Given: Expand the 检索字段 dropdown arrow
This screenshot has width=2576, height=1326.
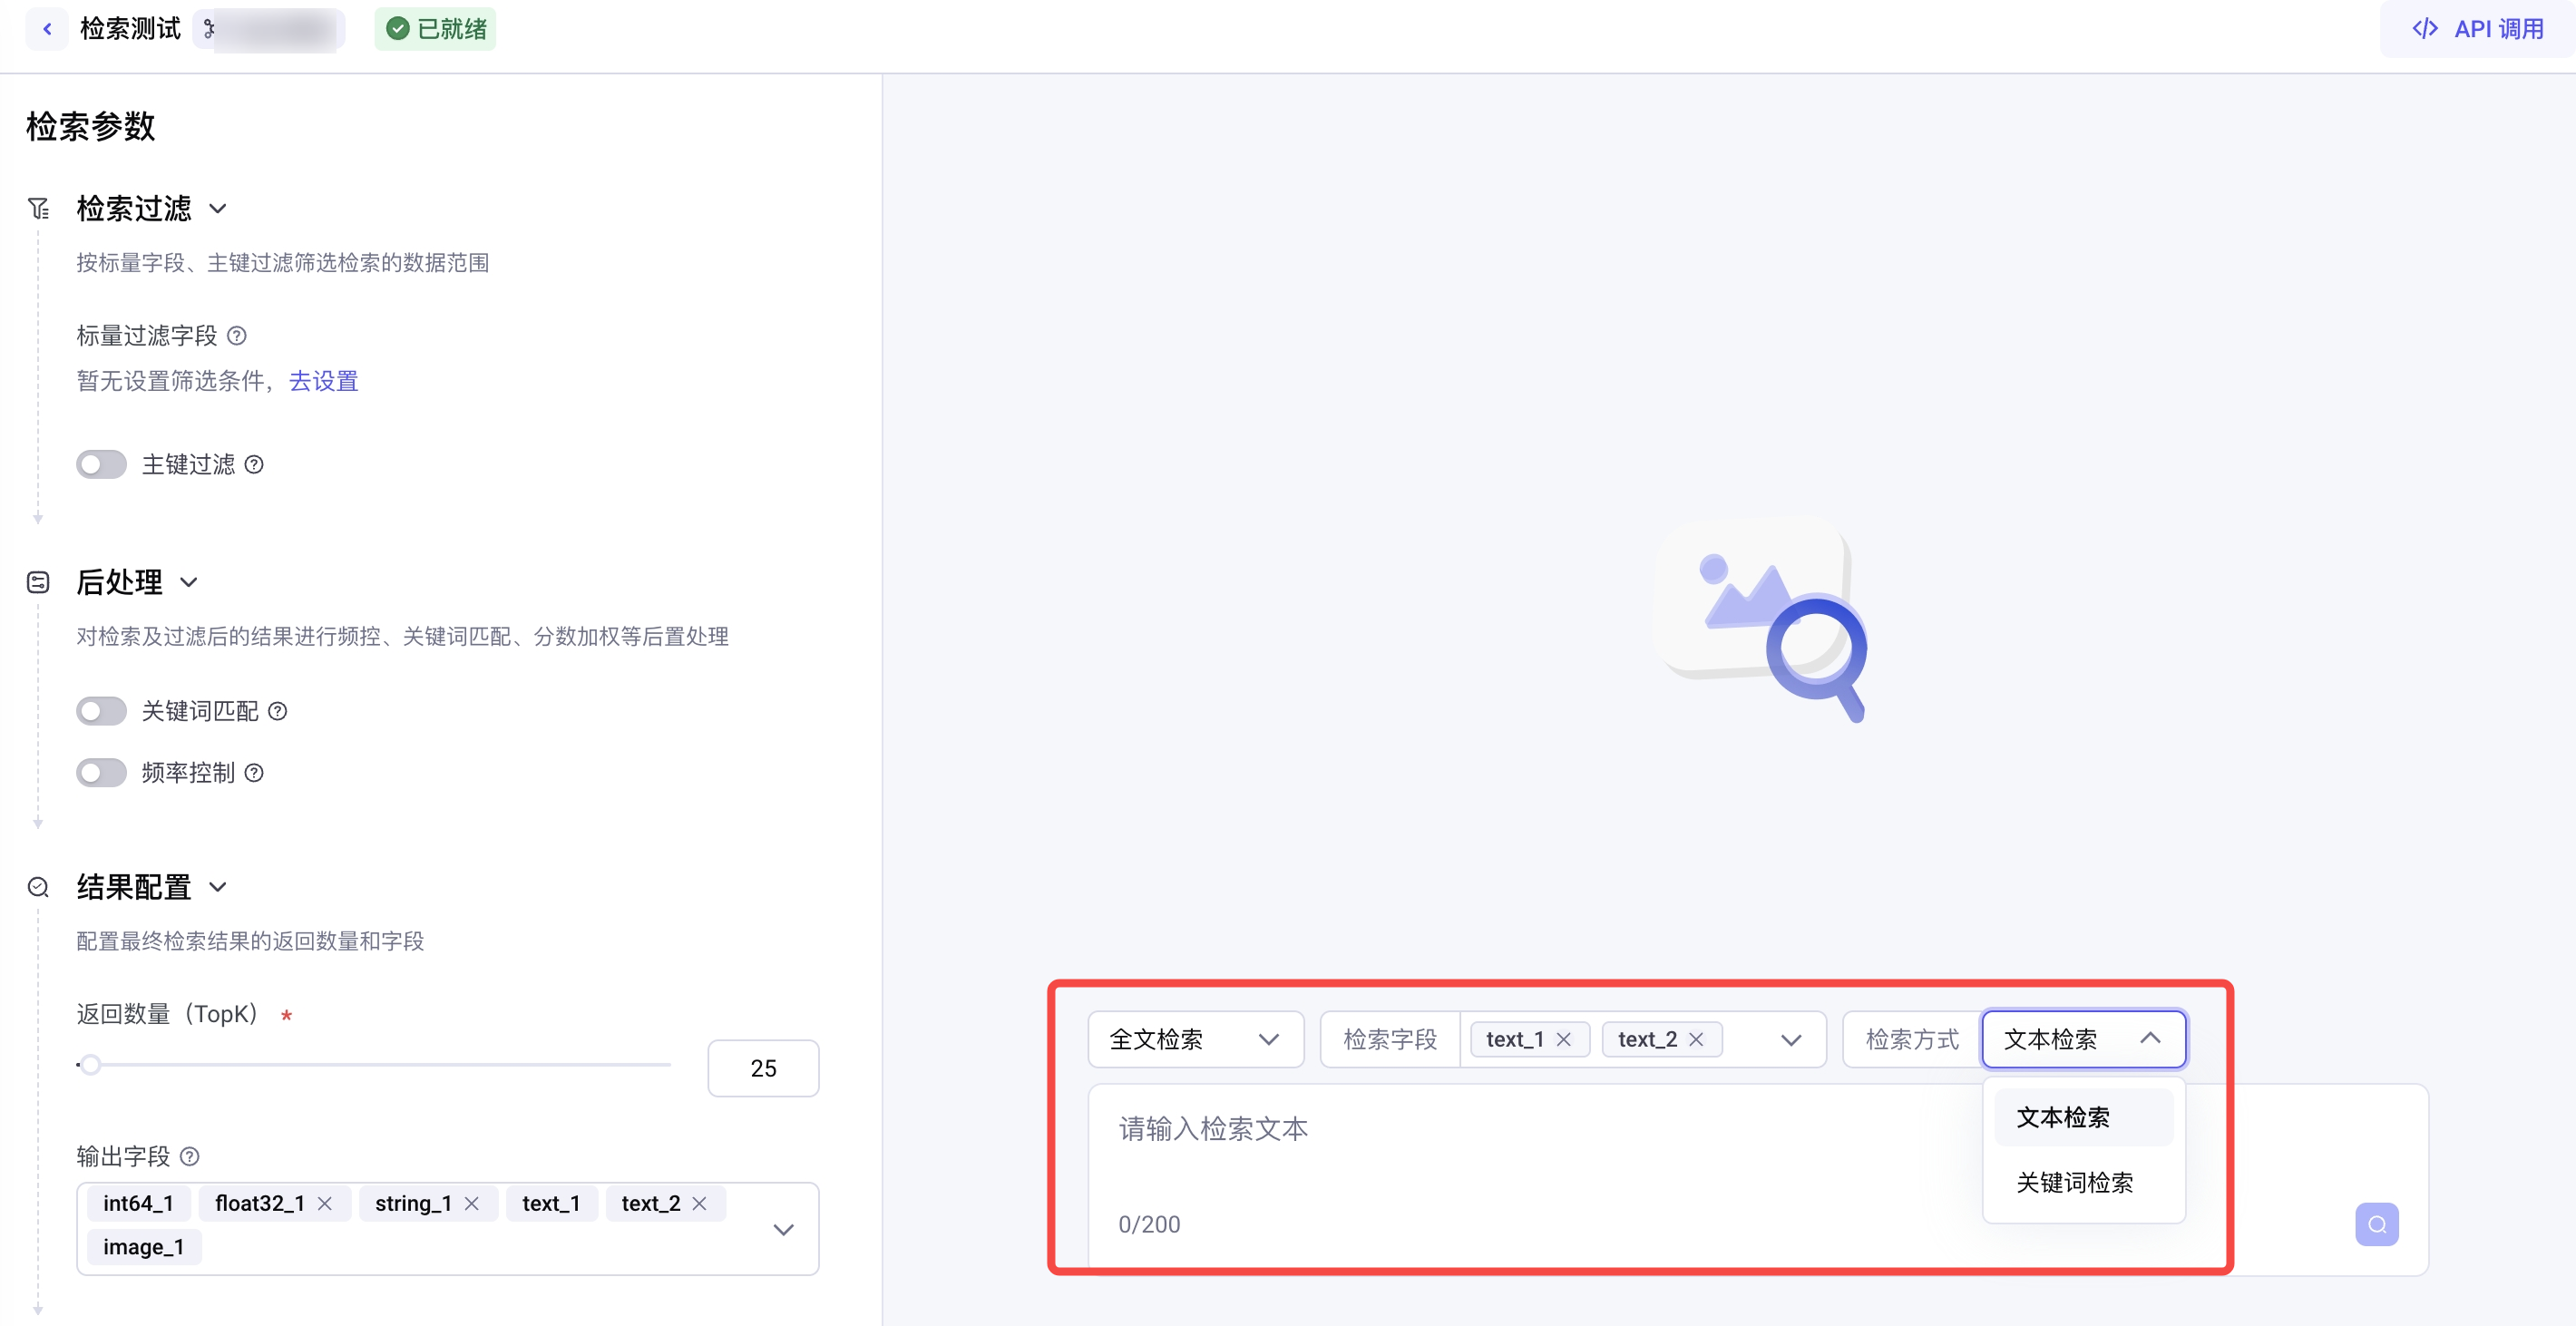Looking at the screenshot, I should (x=1791, y=1040).
